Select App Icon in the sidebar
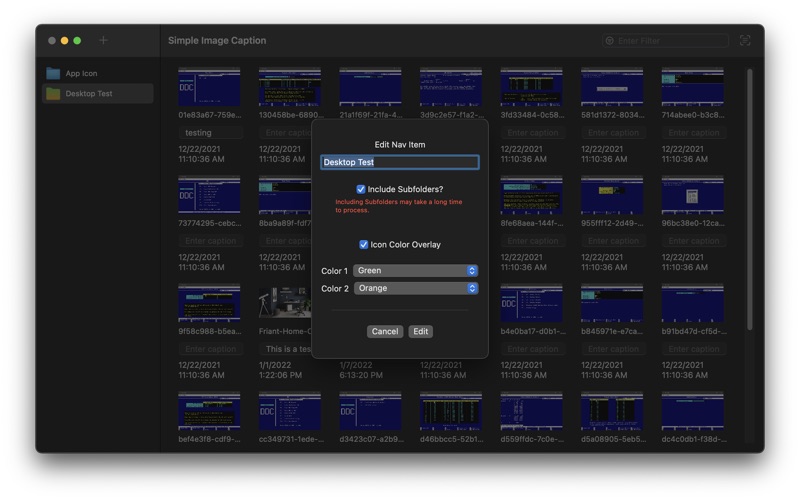 81,73
